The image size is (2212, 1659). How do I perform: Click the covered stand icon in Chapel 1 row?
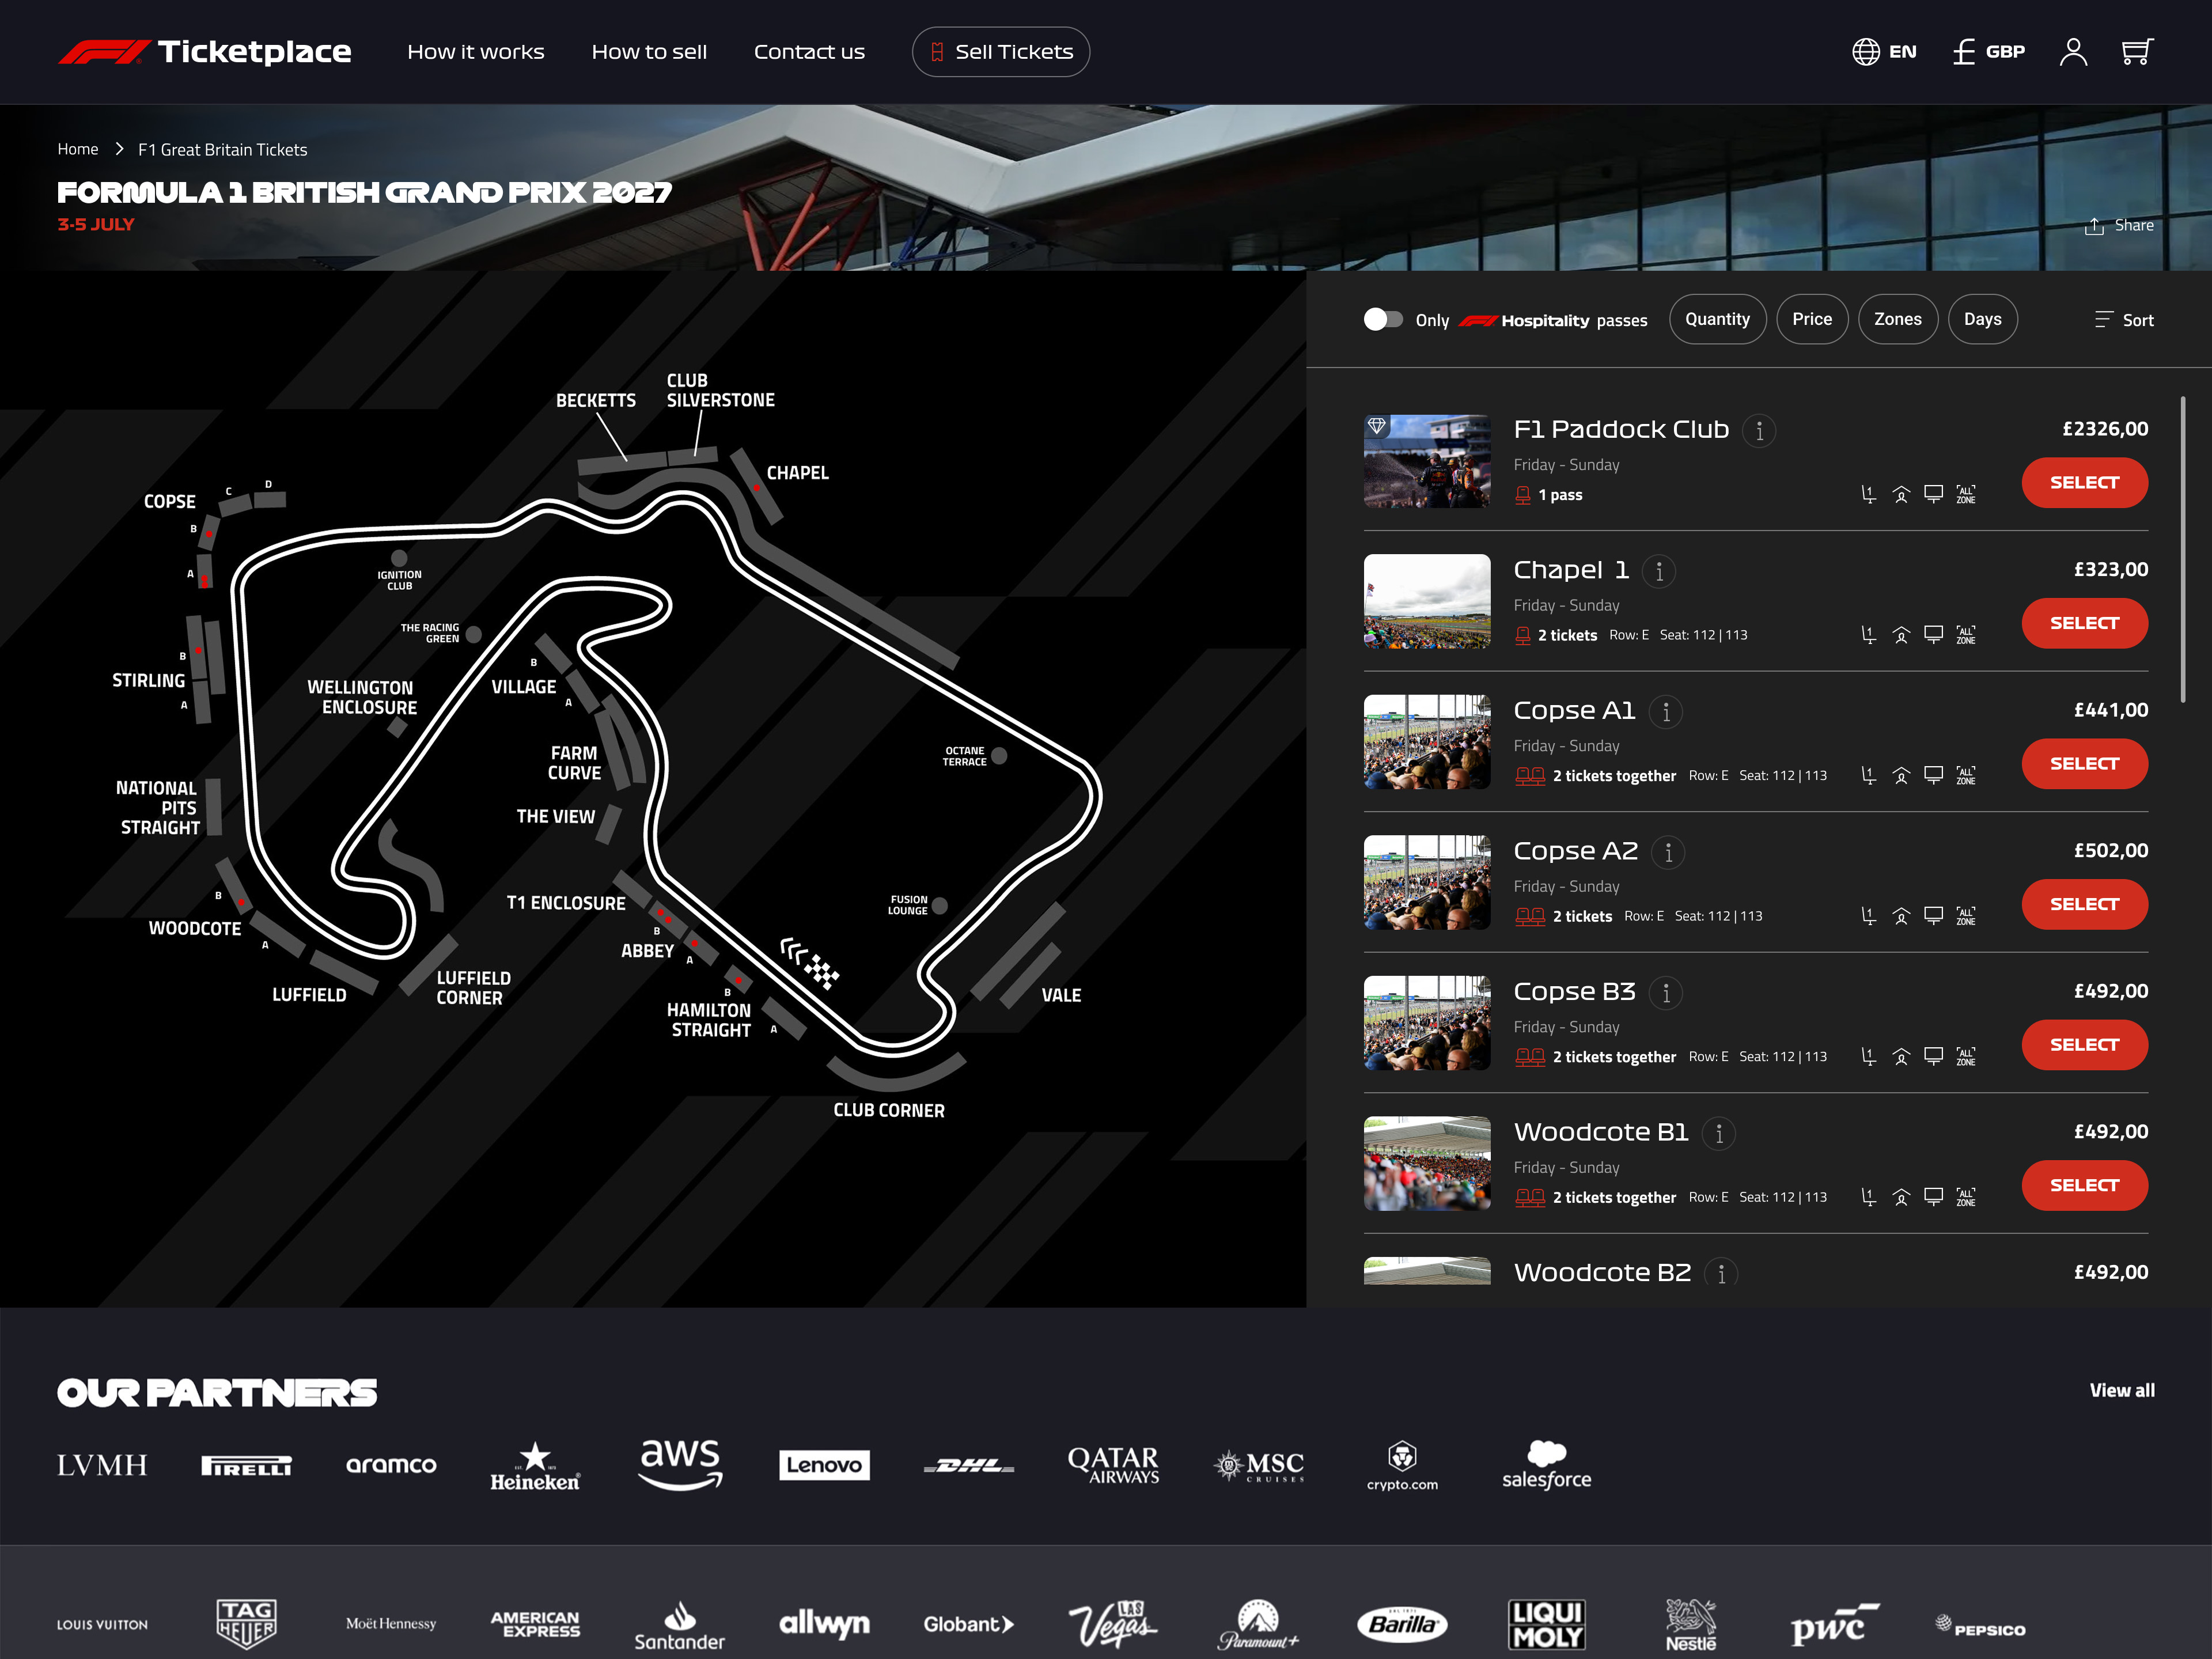pos(1901,635)
